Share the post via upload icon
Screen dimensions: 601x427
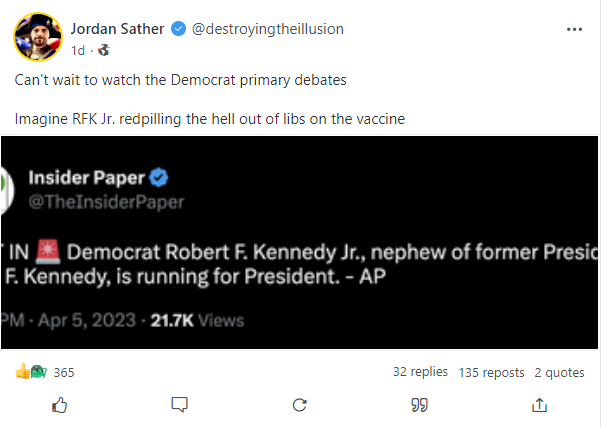click(x=540, y=404)
